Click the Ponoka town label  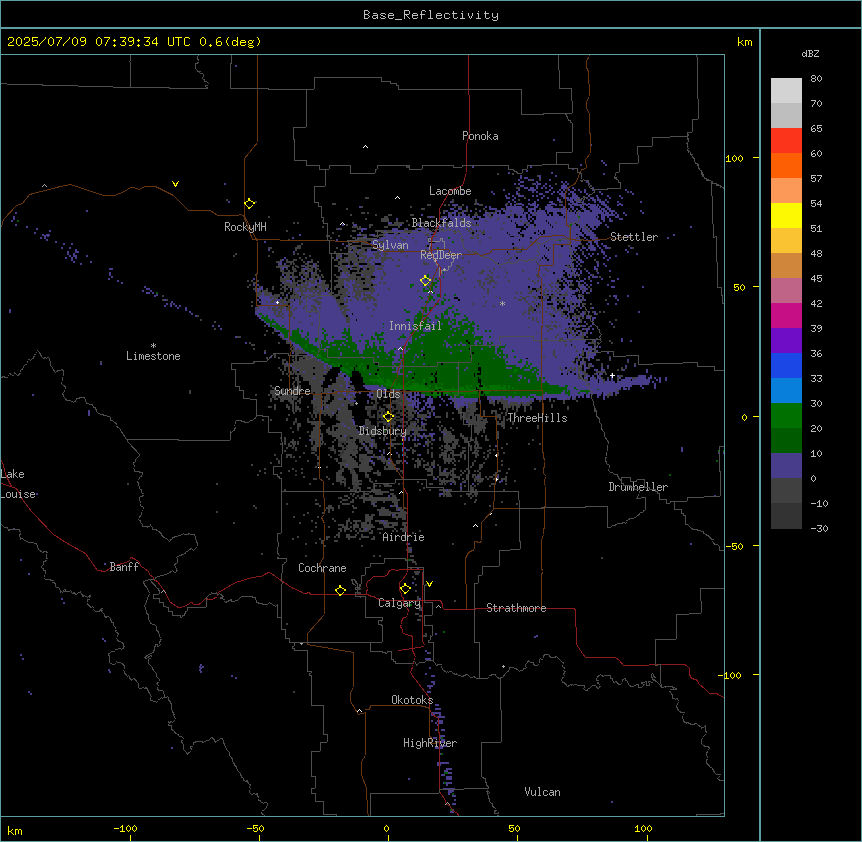(480, 136)
